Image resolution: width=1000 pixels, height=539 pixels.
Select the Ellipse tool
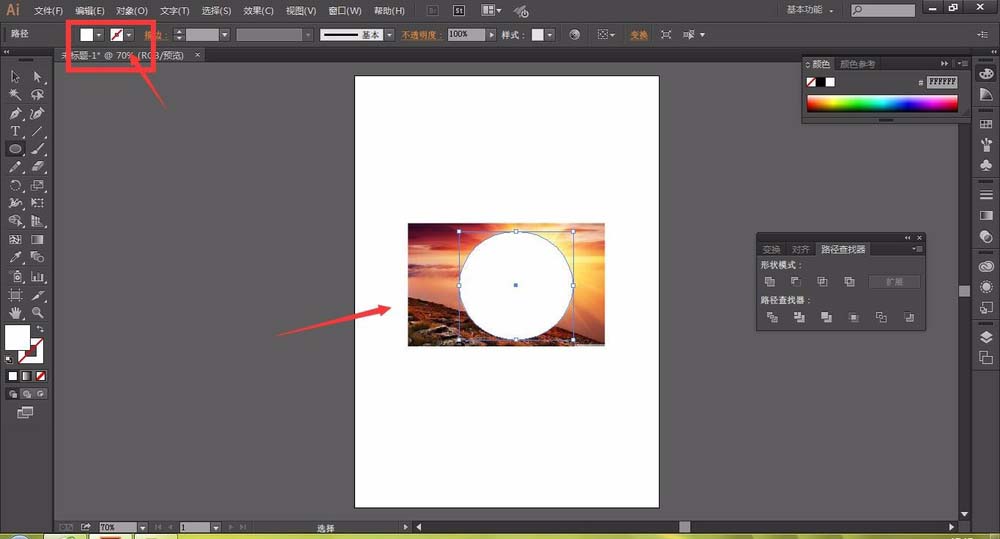pos(15,149)
